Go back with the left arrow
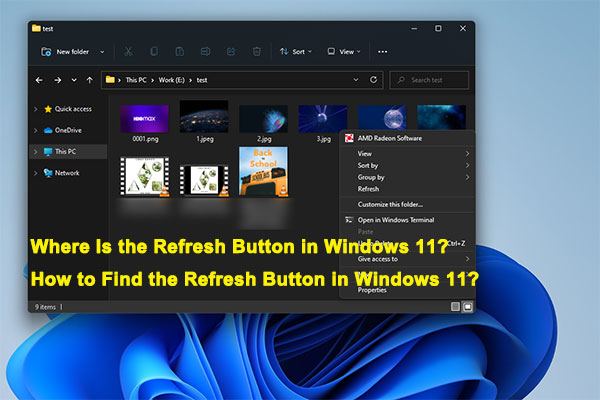The image size is (600, 400). pyautogui.click(x=39, y=80)
